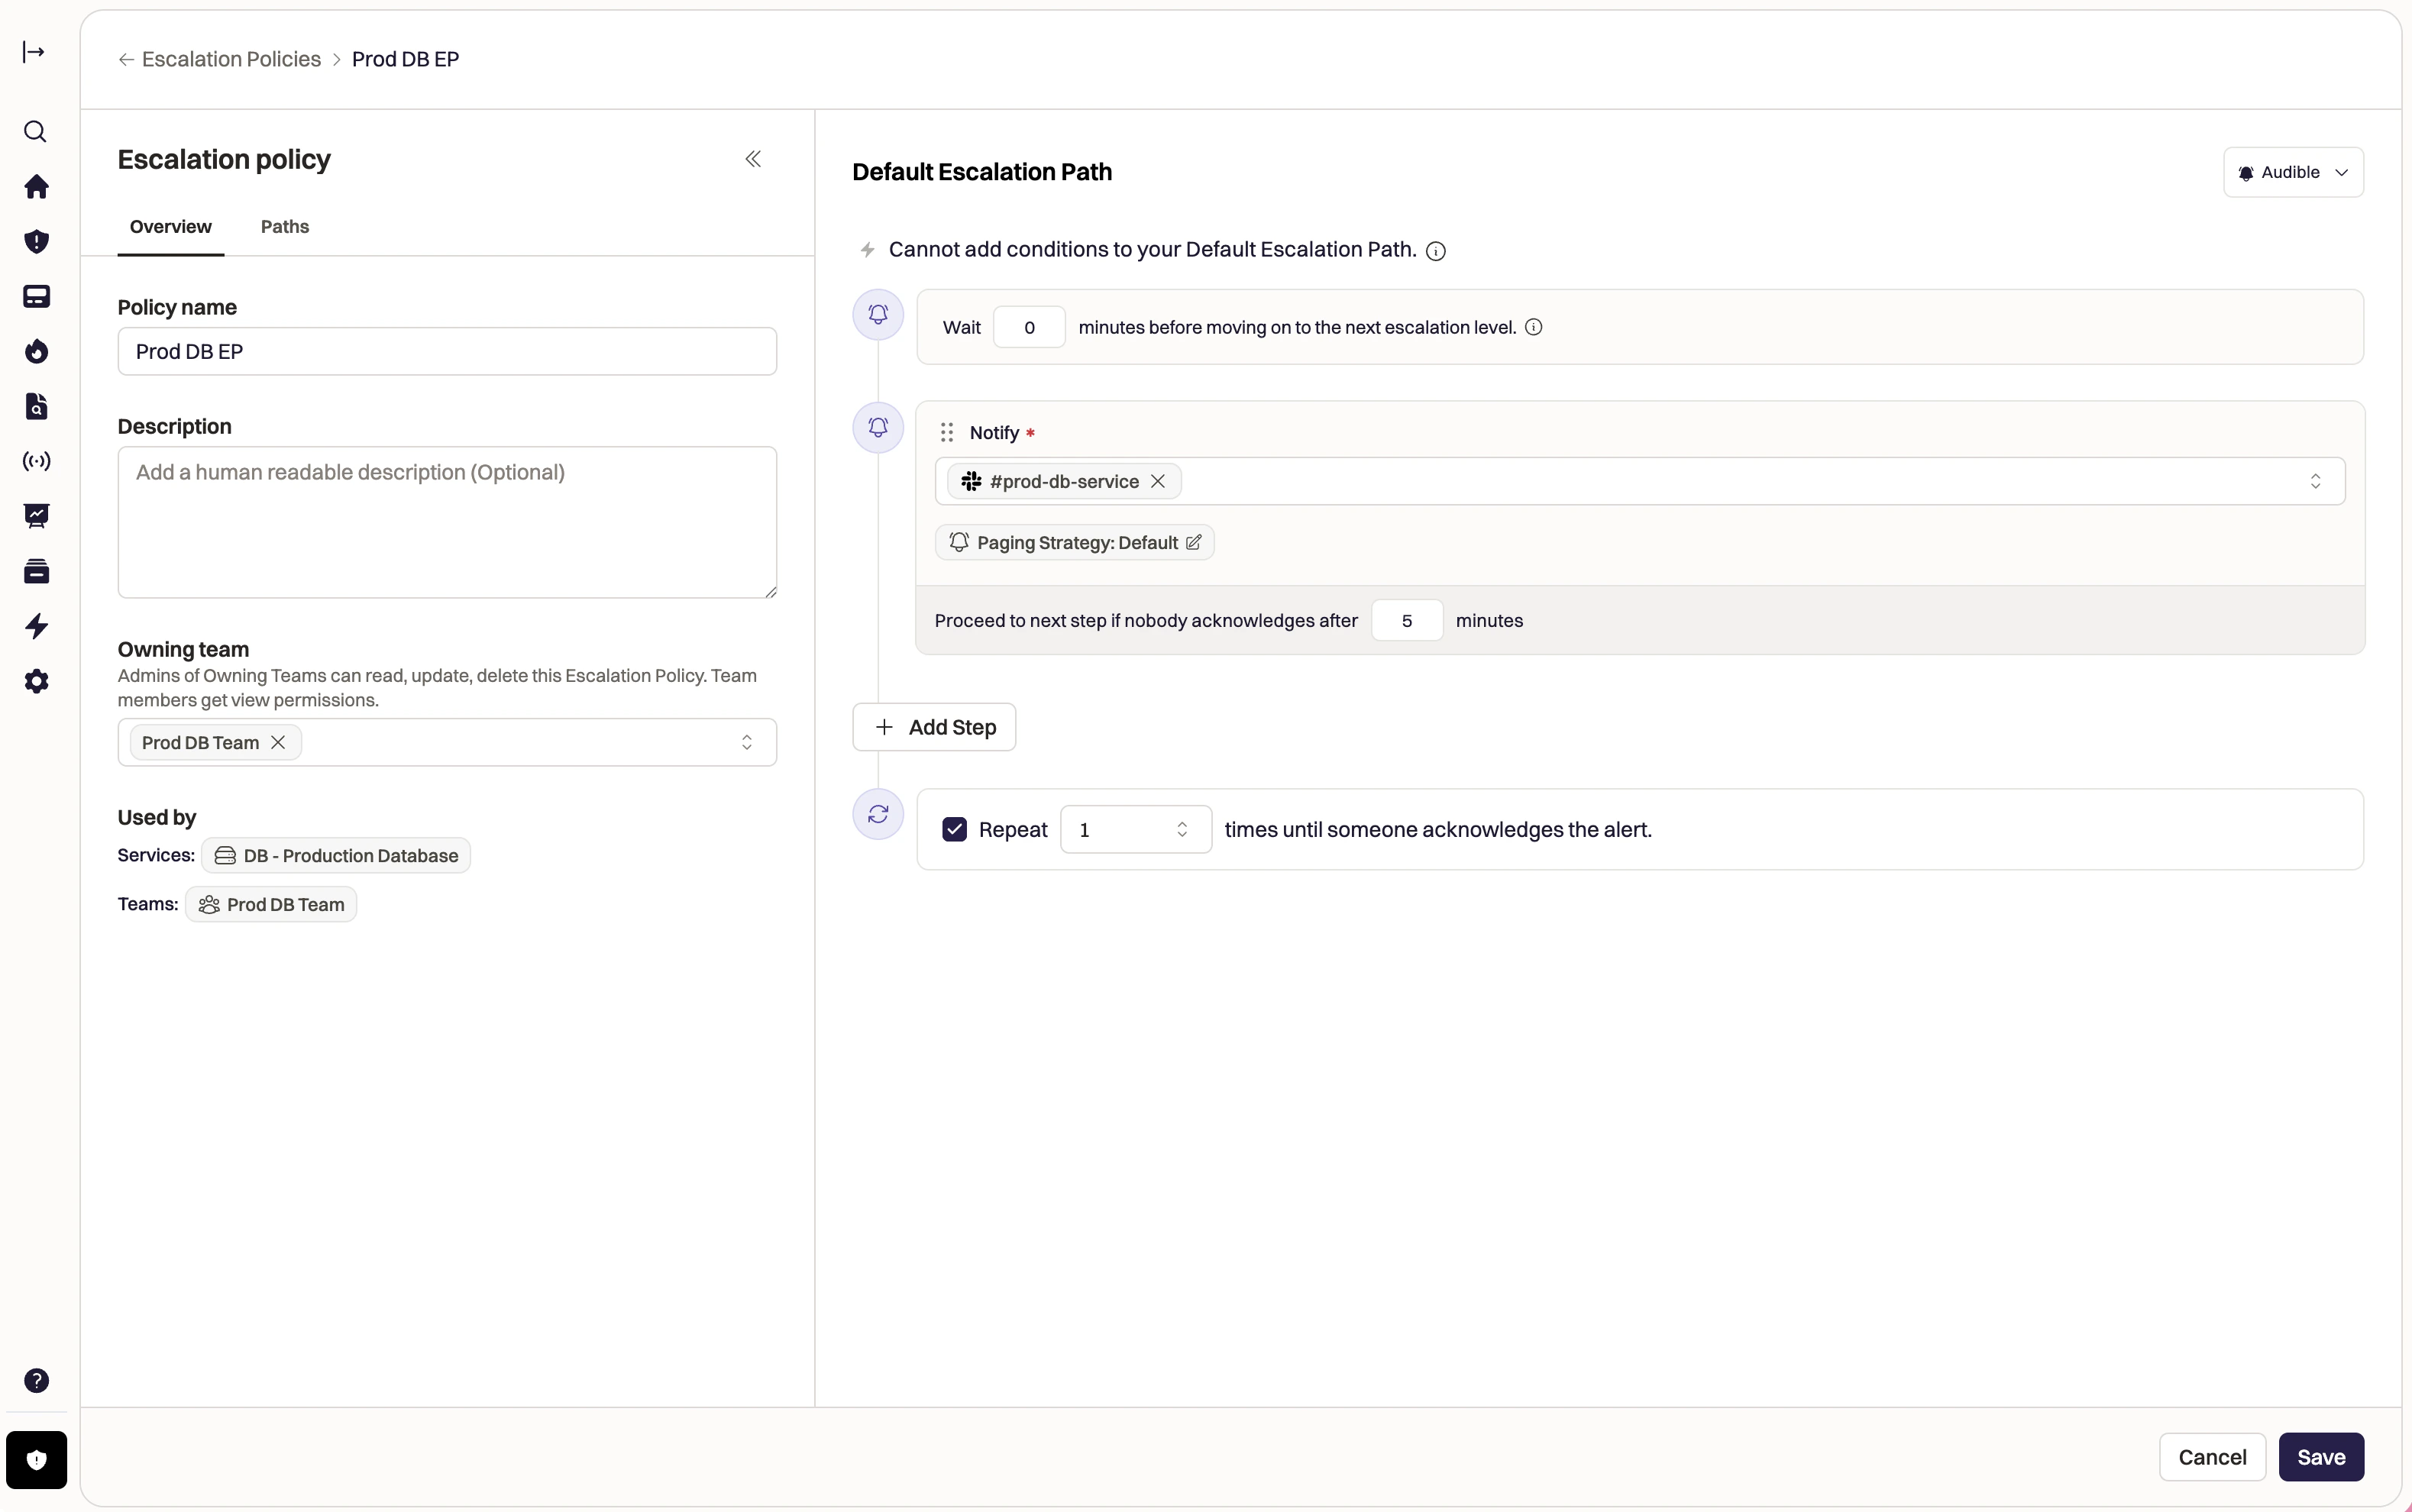This screenshot has width=2412, height=1512.
Task: Open the lightning bolt sidebar icon
Action: 36,626
